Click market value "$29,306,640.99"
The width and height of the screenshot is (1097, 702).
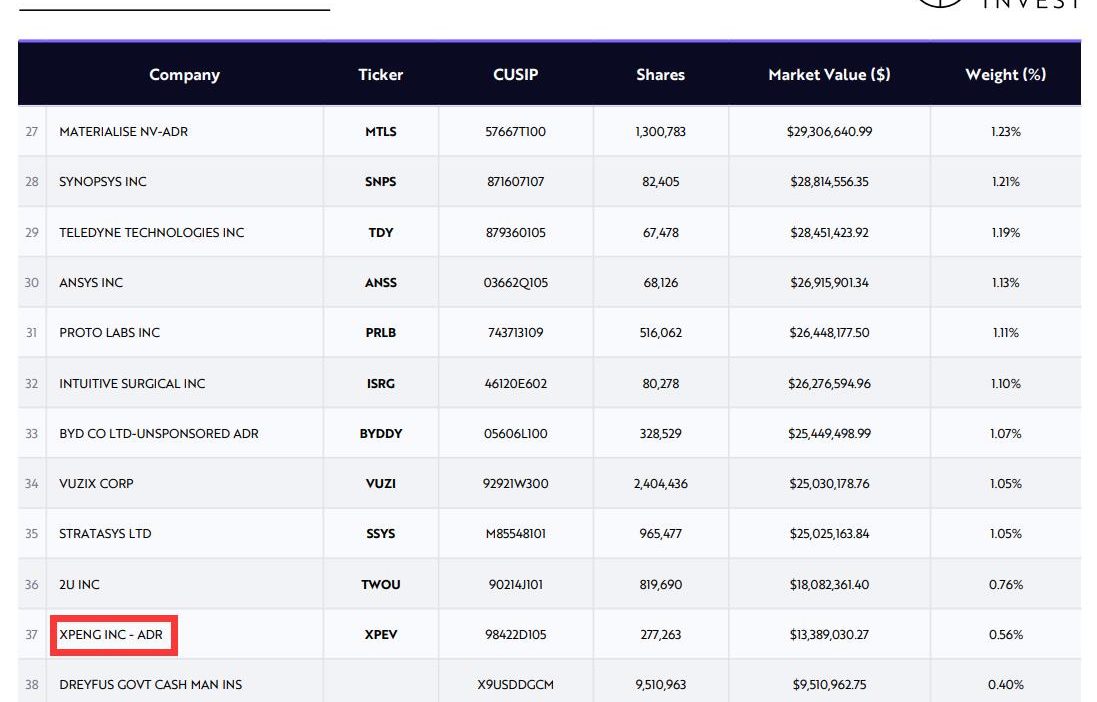(x=829, y=132)
